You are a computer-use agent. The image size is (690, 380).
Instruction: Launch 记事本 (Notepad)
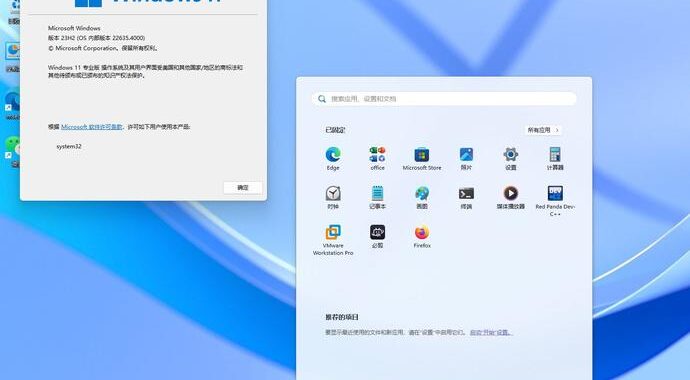[x=377, y=197]
